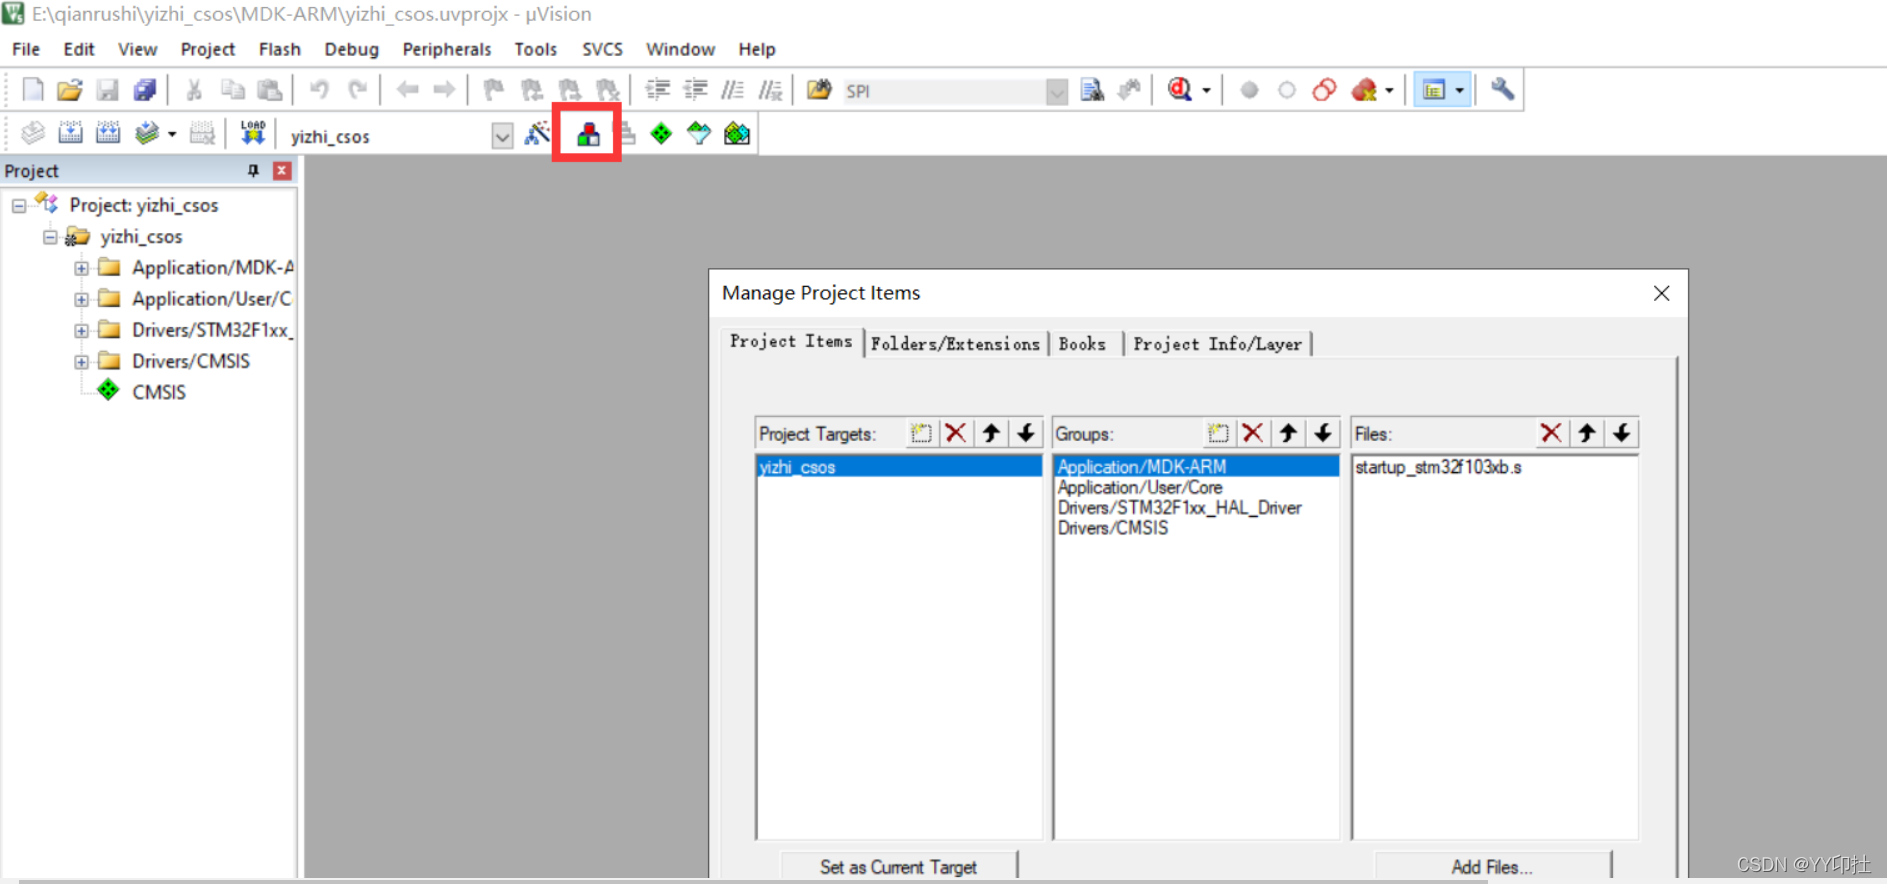
Task: Insert bookmark flag icon
Action: coord(493,90)
